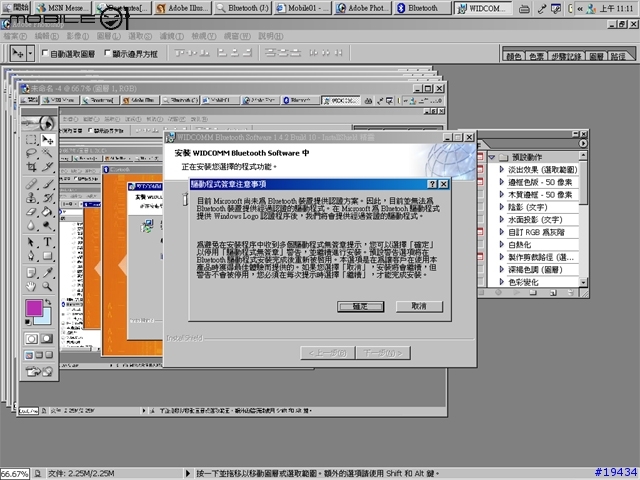Select the Move tool in toolbox
Screen dimensions: 640x480
pyautogui.click(x=48, y=140)
